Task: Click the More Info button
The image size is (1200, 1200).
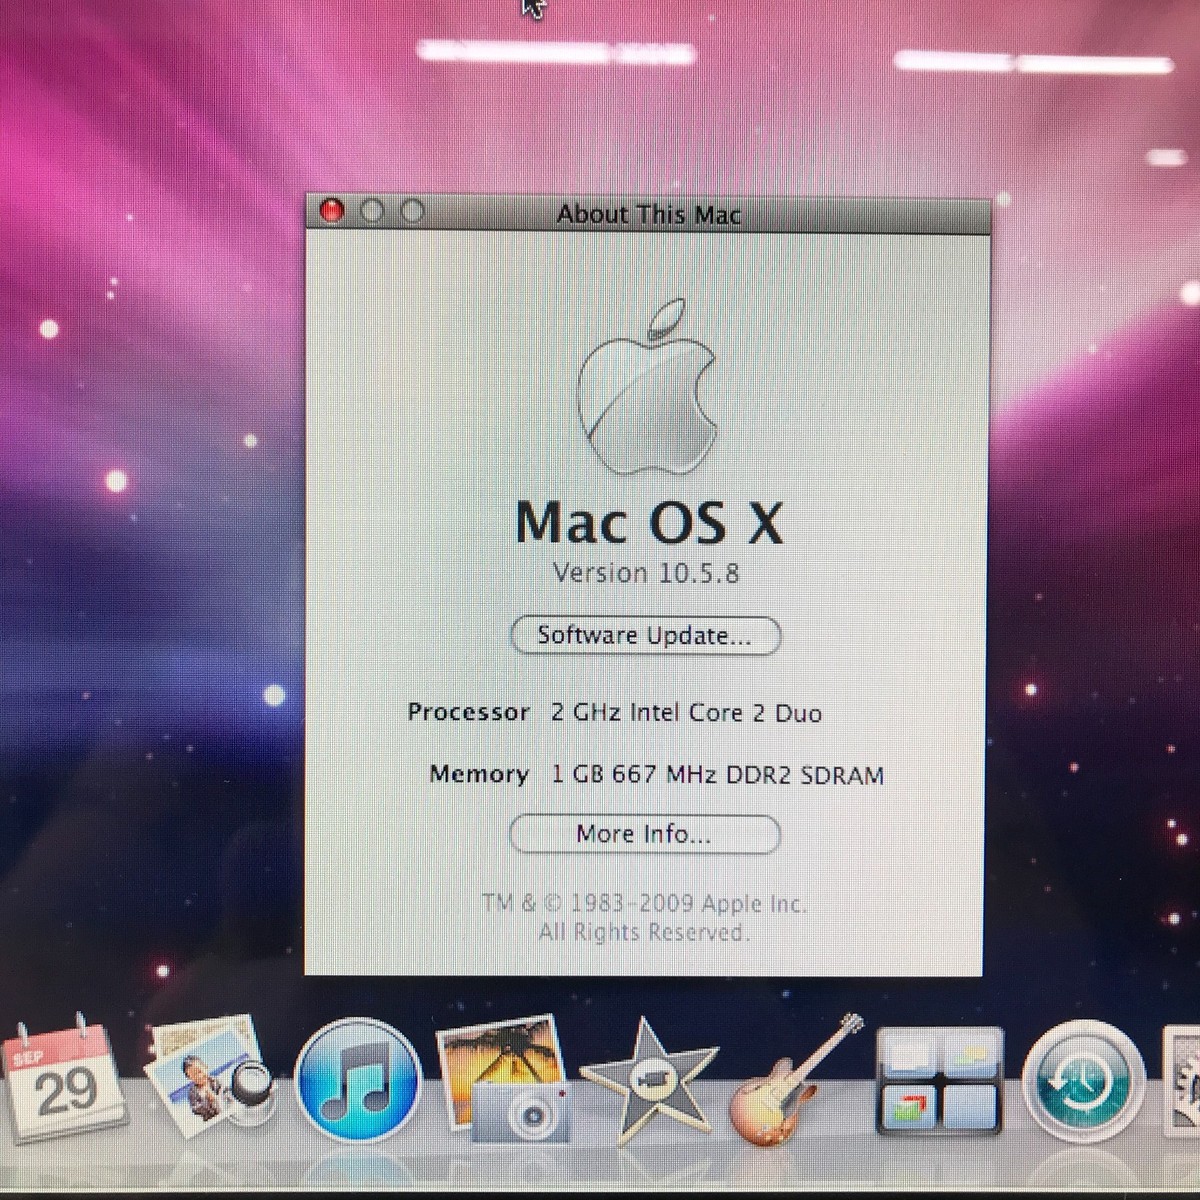Action: (644, 834)
